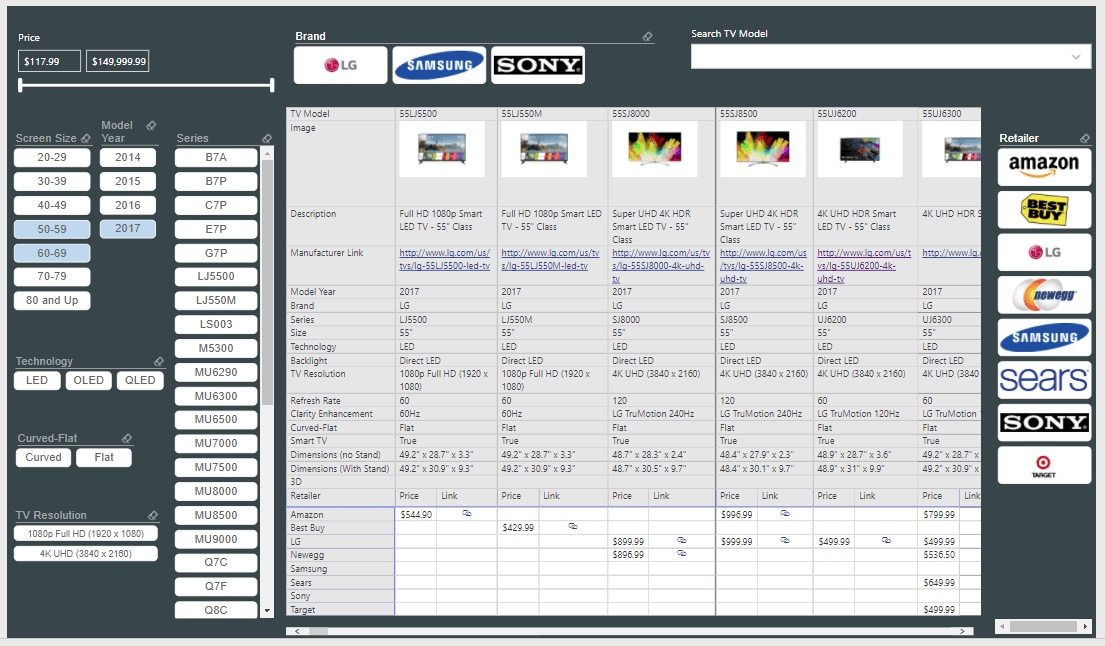
Task: Toggle model year 2014 filter
Action: pyautogui.click(x=128, y=157)
